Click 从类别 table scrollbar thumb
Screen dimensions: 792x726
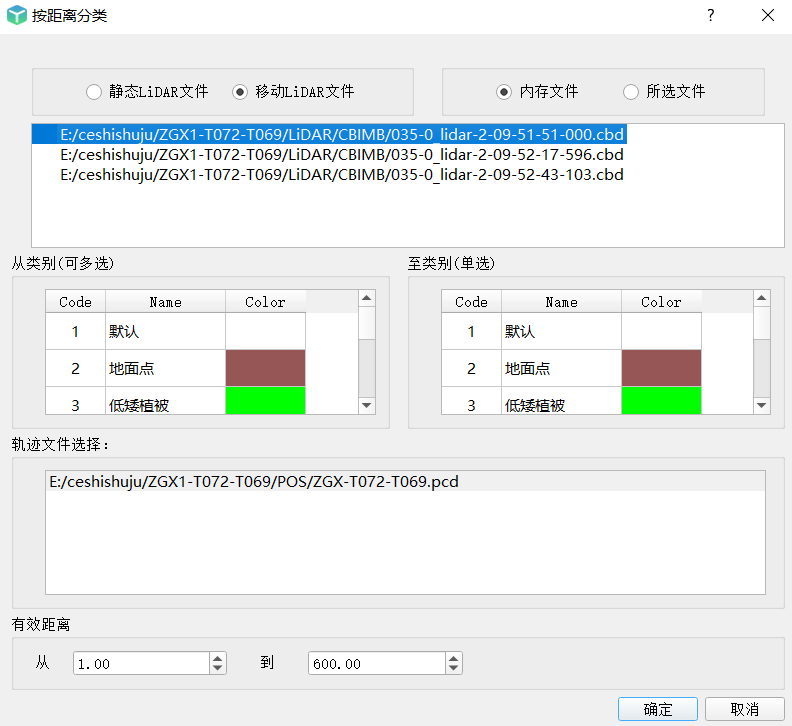pyautogui.click(x=367, y=323)
